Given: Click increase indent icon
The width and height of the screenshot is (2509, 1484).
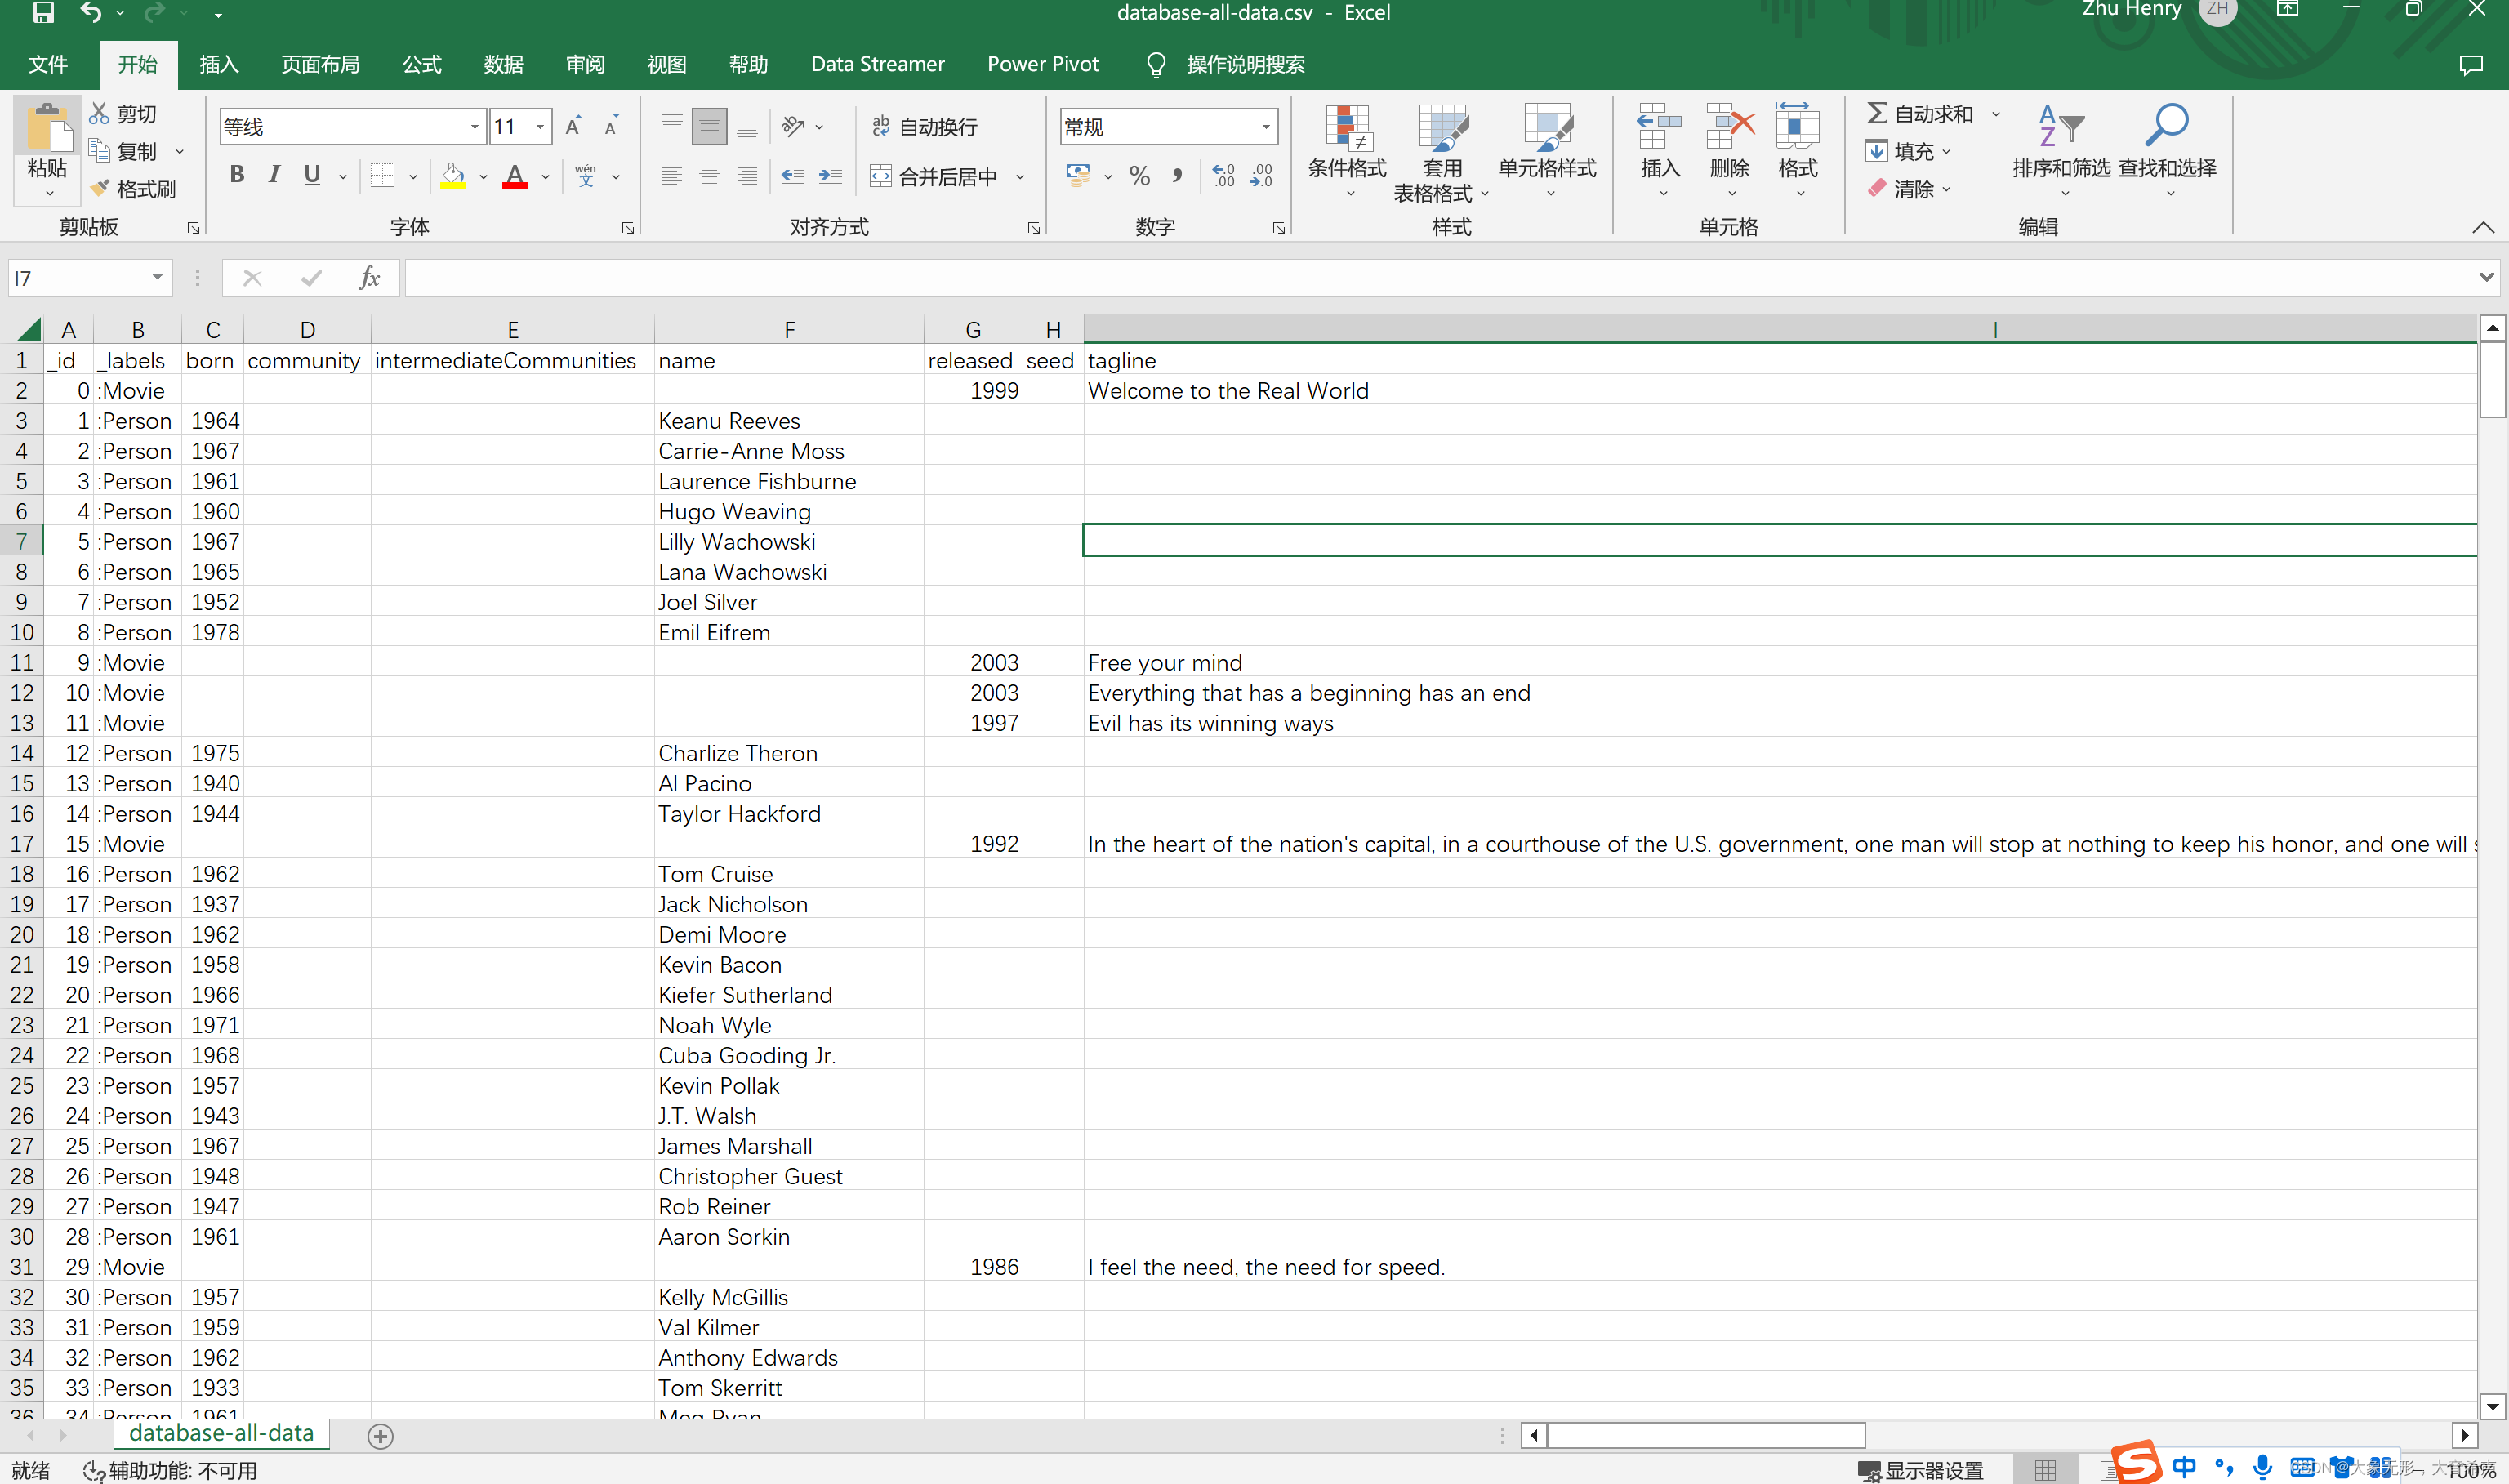Looking at the screenshot, I should click(830, 176).
